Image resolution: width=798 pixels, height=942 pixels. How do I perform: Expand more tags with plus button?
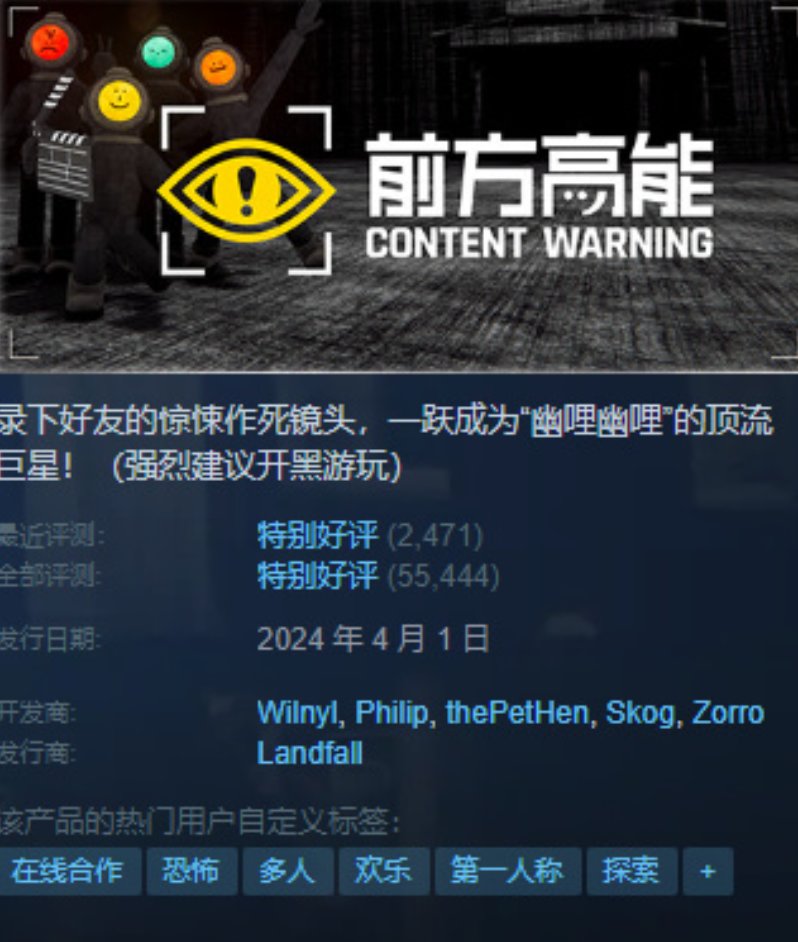[708, 871]
